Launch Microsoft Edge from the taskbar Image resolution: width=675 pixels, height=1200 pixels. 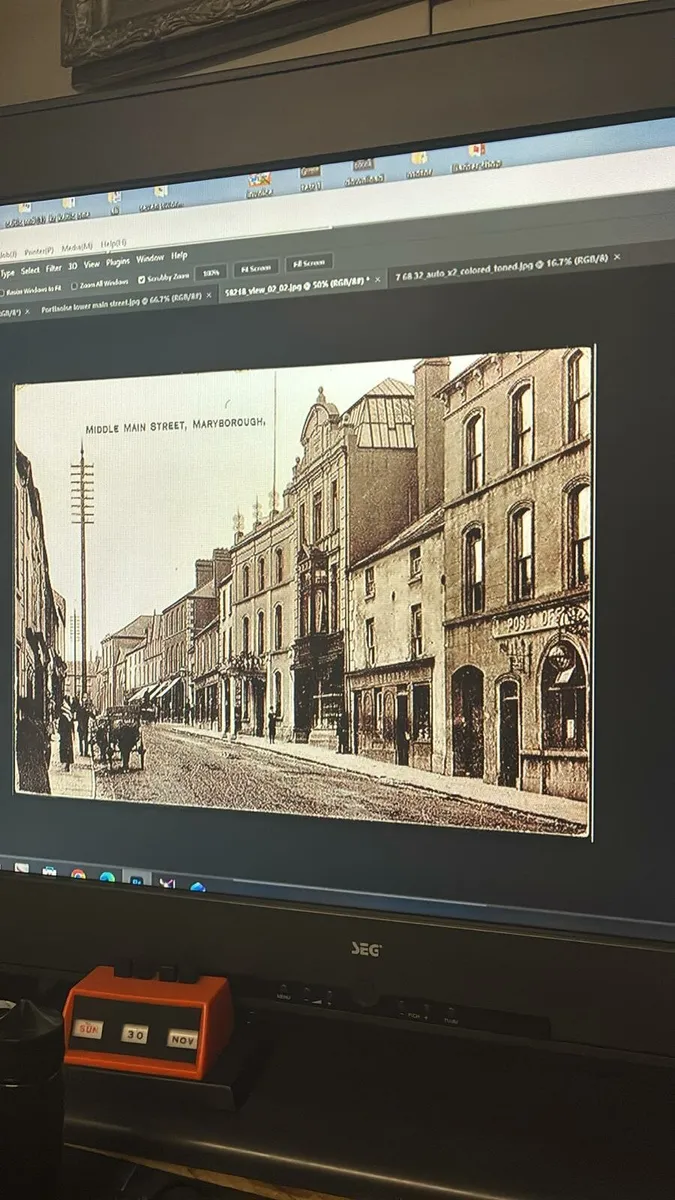coord(107,877)
